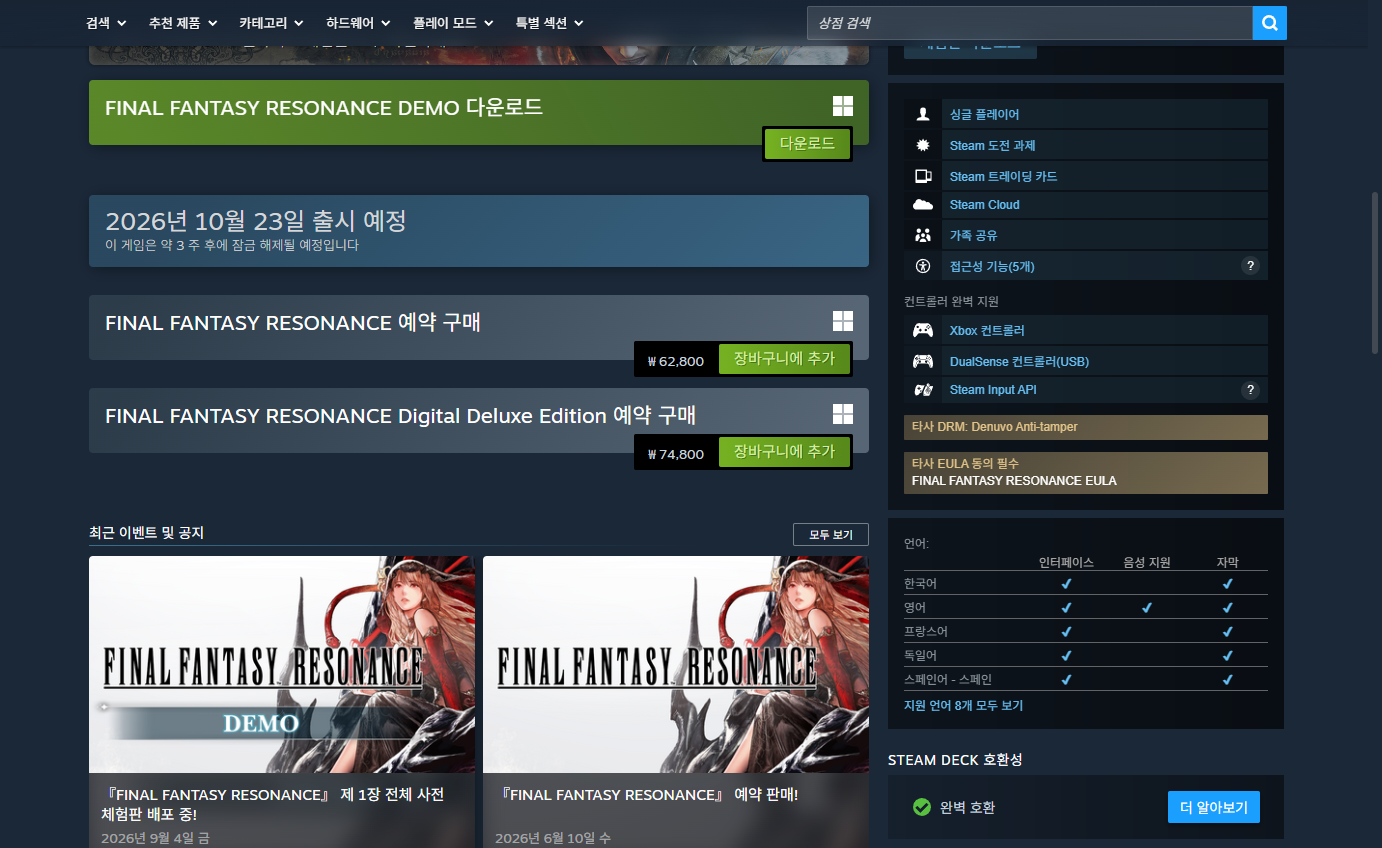Click the 최근 이벤트 및 공지 section heading

[x=146, y=533]
